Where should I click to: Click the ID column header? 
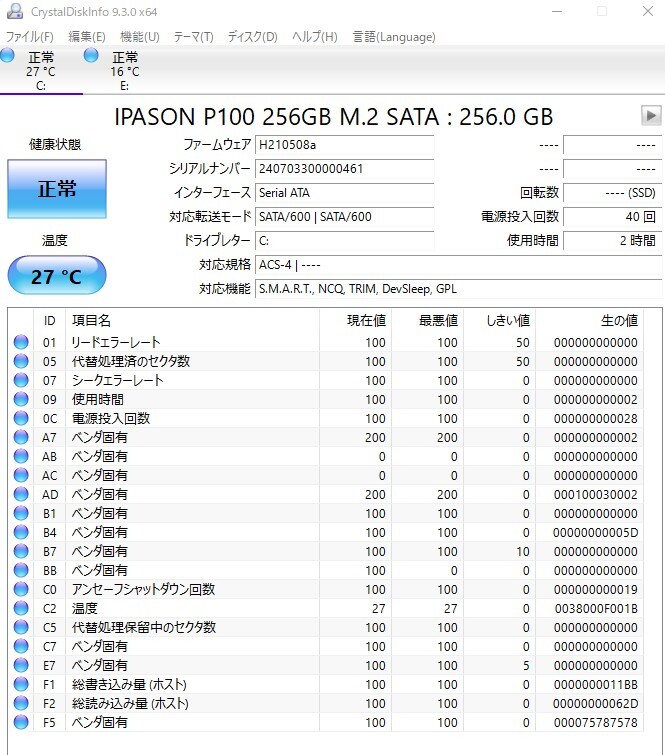click(x=50, y=321)
